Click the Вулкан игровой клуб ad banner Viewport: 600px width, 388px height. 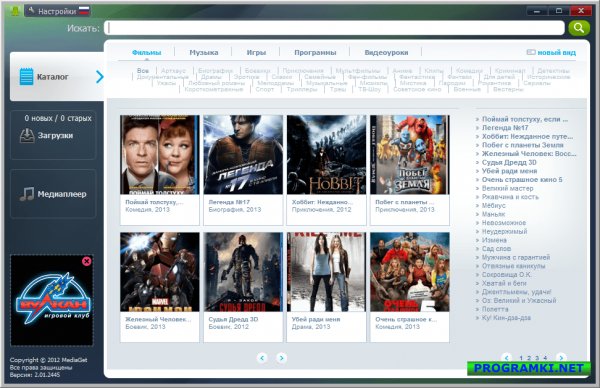(52, 300)
